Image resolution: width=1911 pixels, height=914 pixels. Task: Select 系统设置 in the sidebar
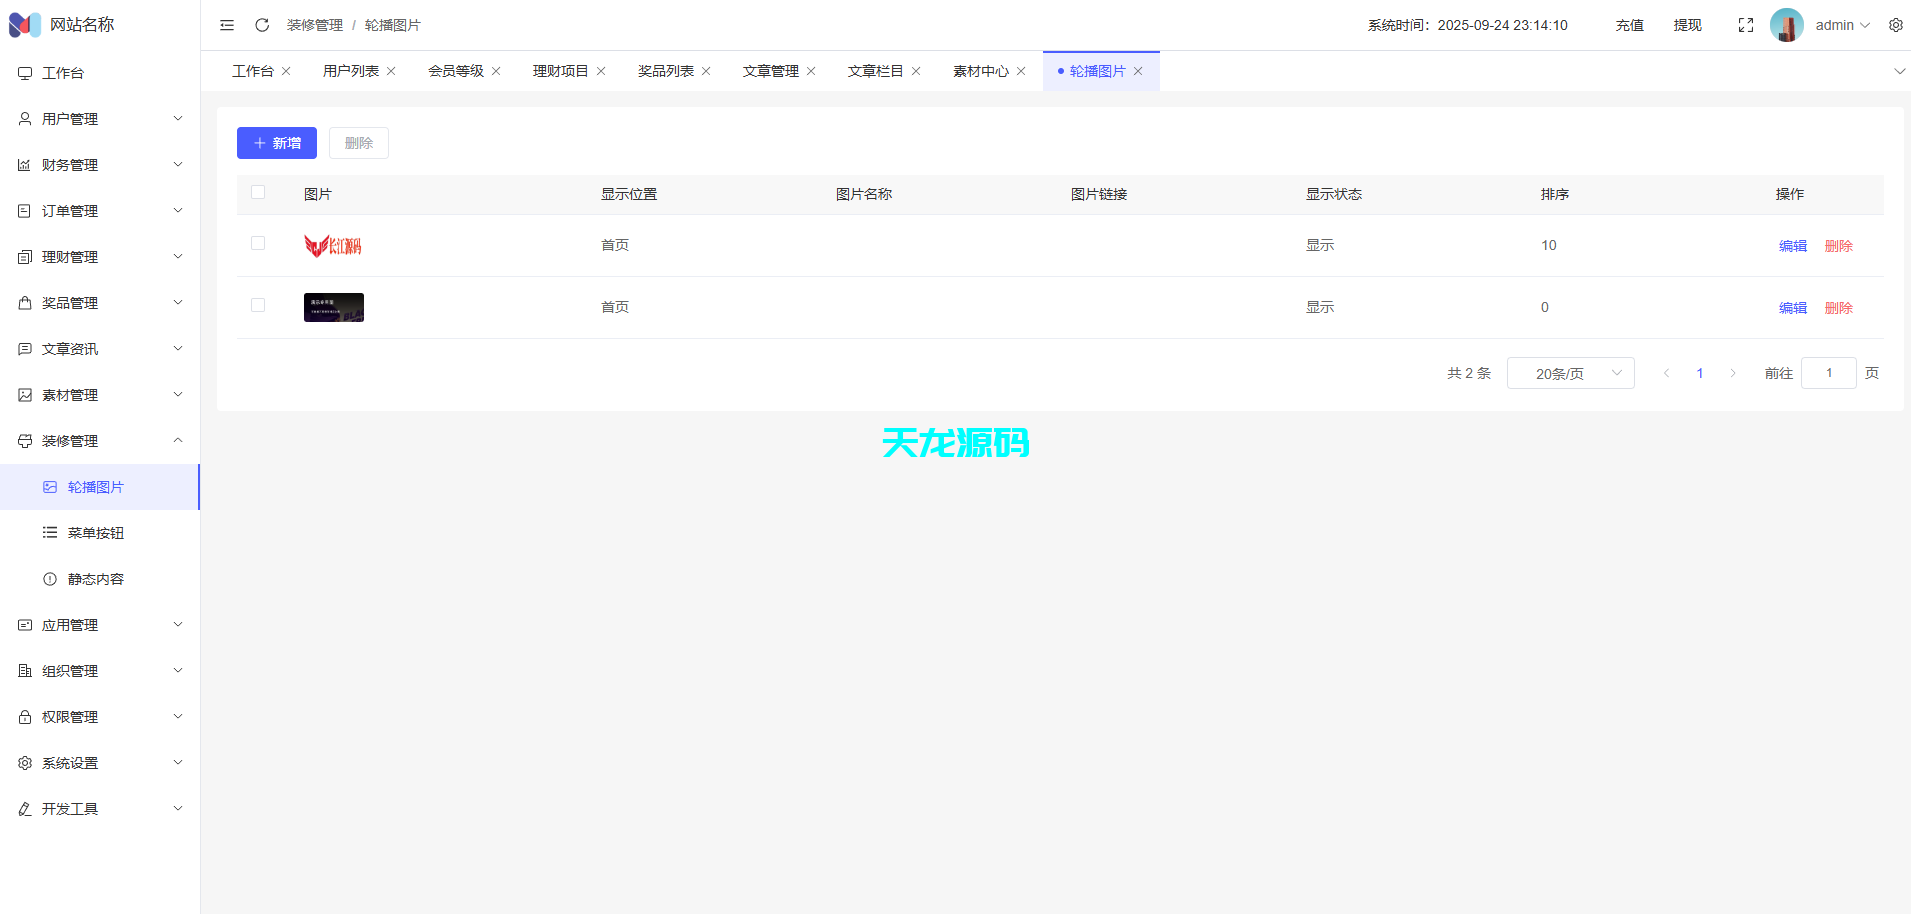click(x=70, y=762)
